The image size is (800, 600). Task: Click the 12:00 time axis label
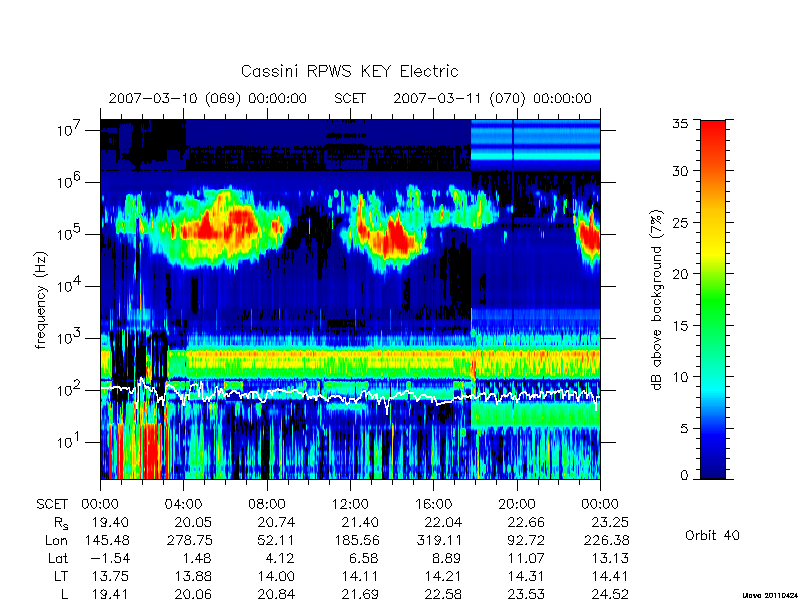[x=350, y=505]
